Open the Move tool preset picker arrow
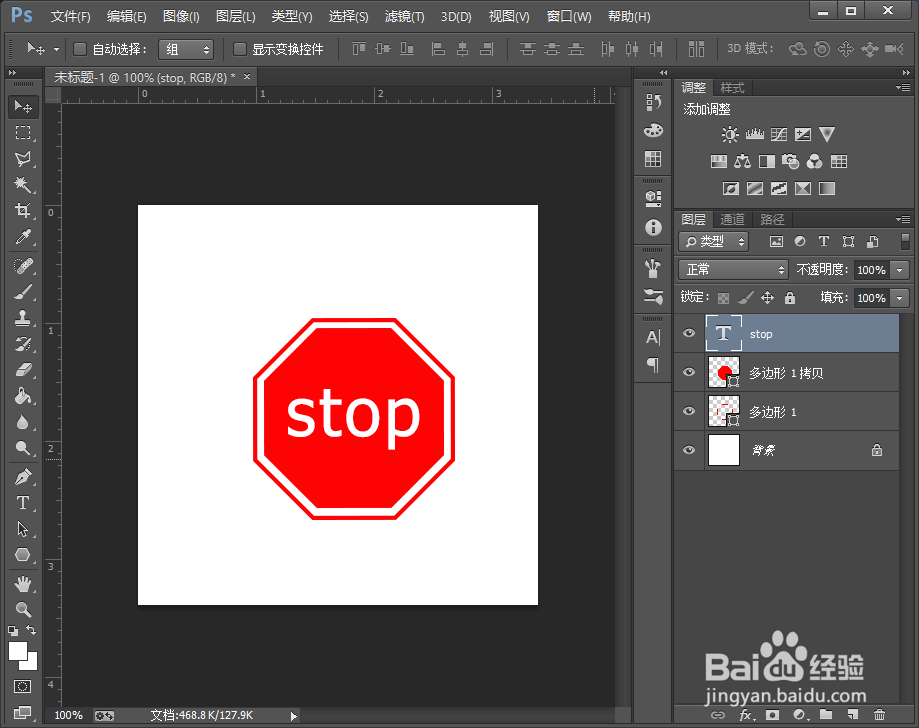The height and width of the screenshot is (728, 919). (56, 50)
